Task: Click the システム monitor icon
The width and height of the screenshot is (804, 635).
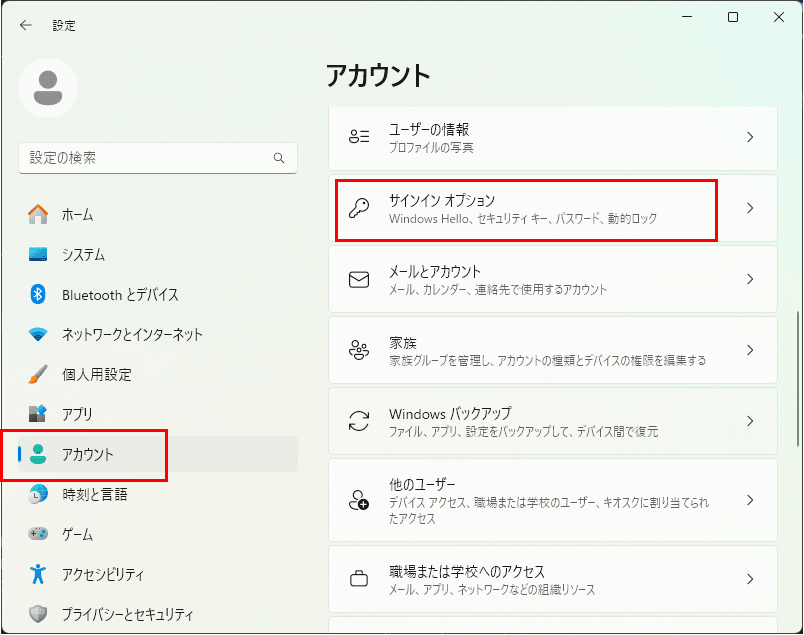Action: (38, 254)
